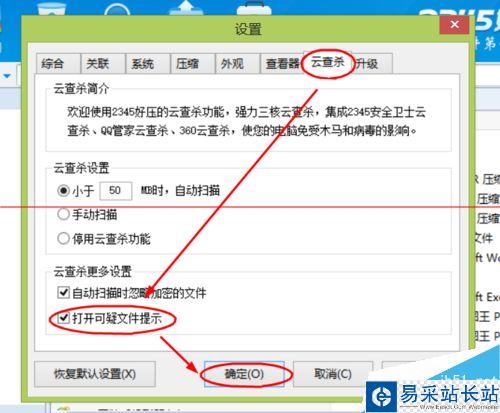Switch to the 综合 tab
The width and height of the screenshot is (500, 413).
click(58, 63)
